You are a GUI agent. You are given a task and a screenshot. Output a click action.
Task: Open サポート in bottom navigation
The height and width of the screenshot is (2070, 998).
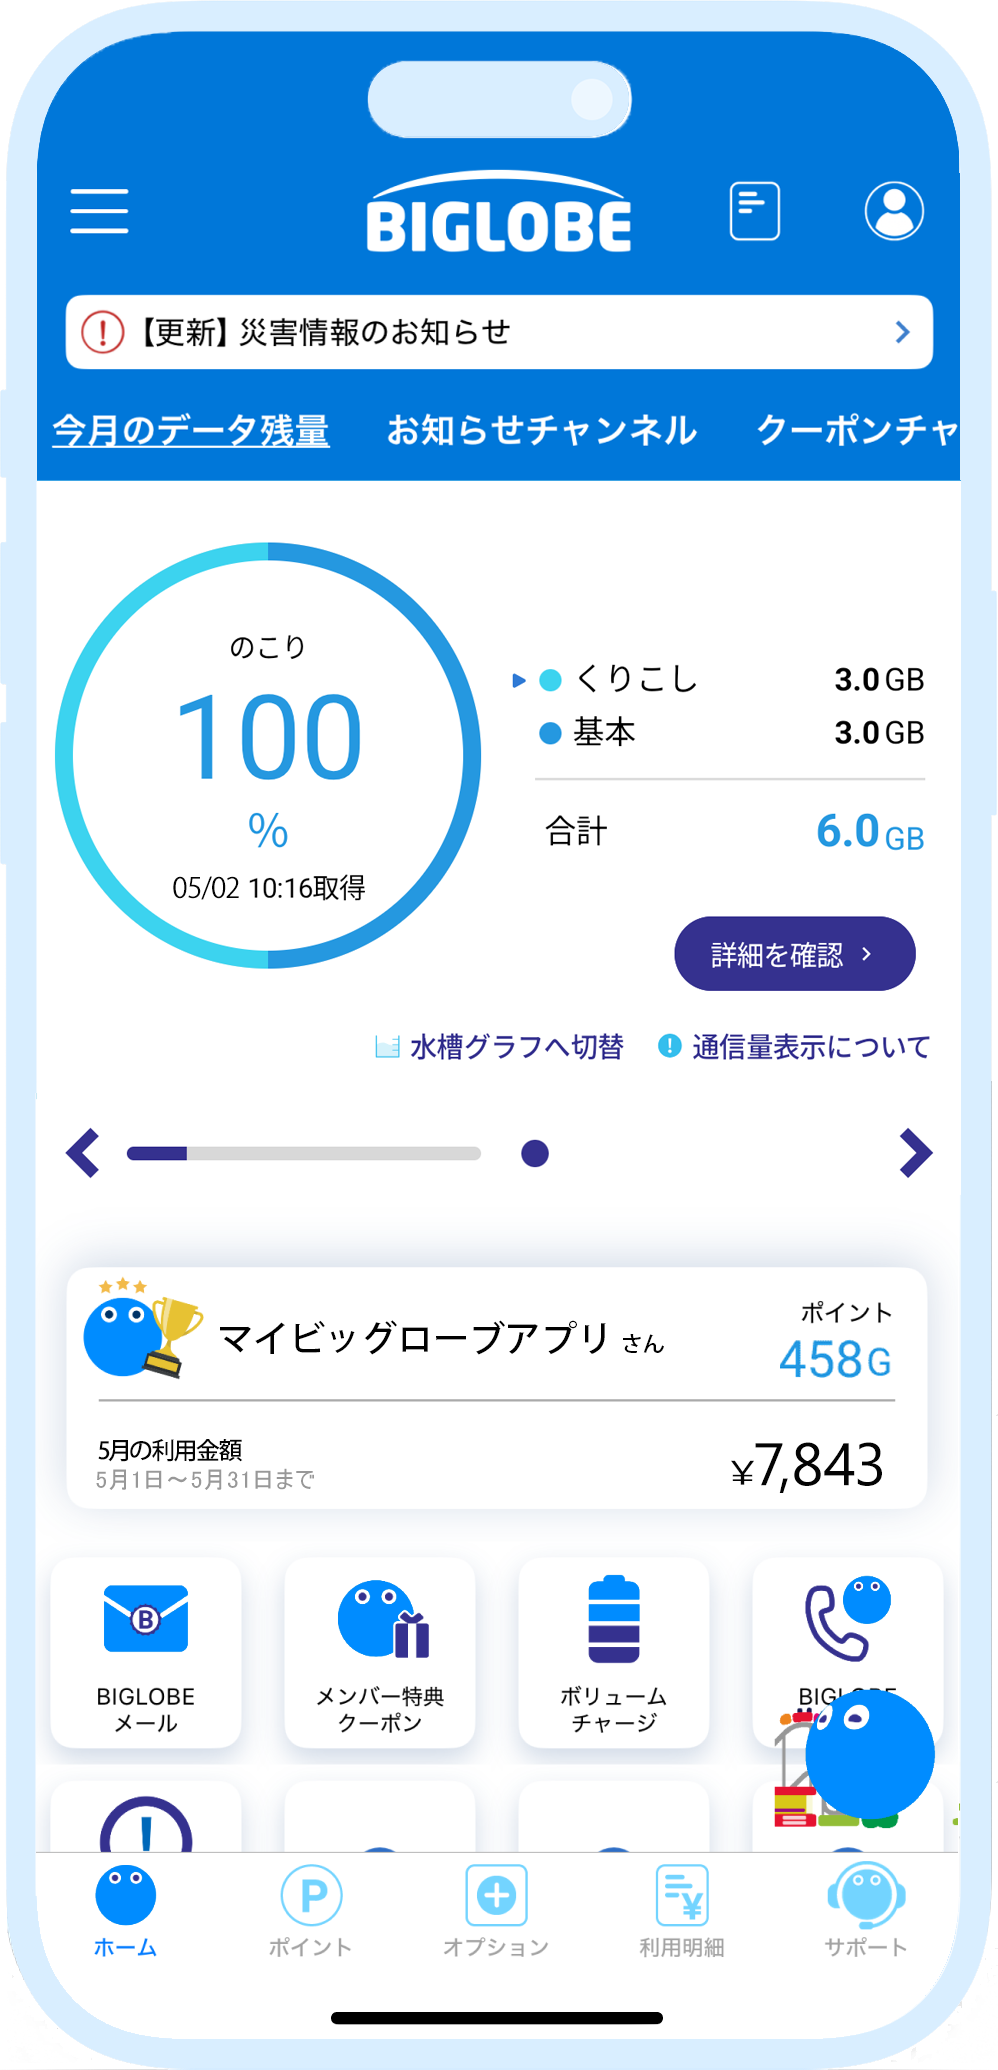pos(866,1911)
